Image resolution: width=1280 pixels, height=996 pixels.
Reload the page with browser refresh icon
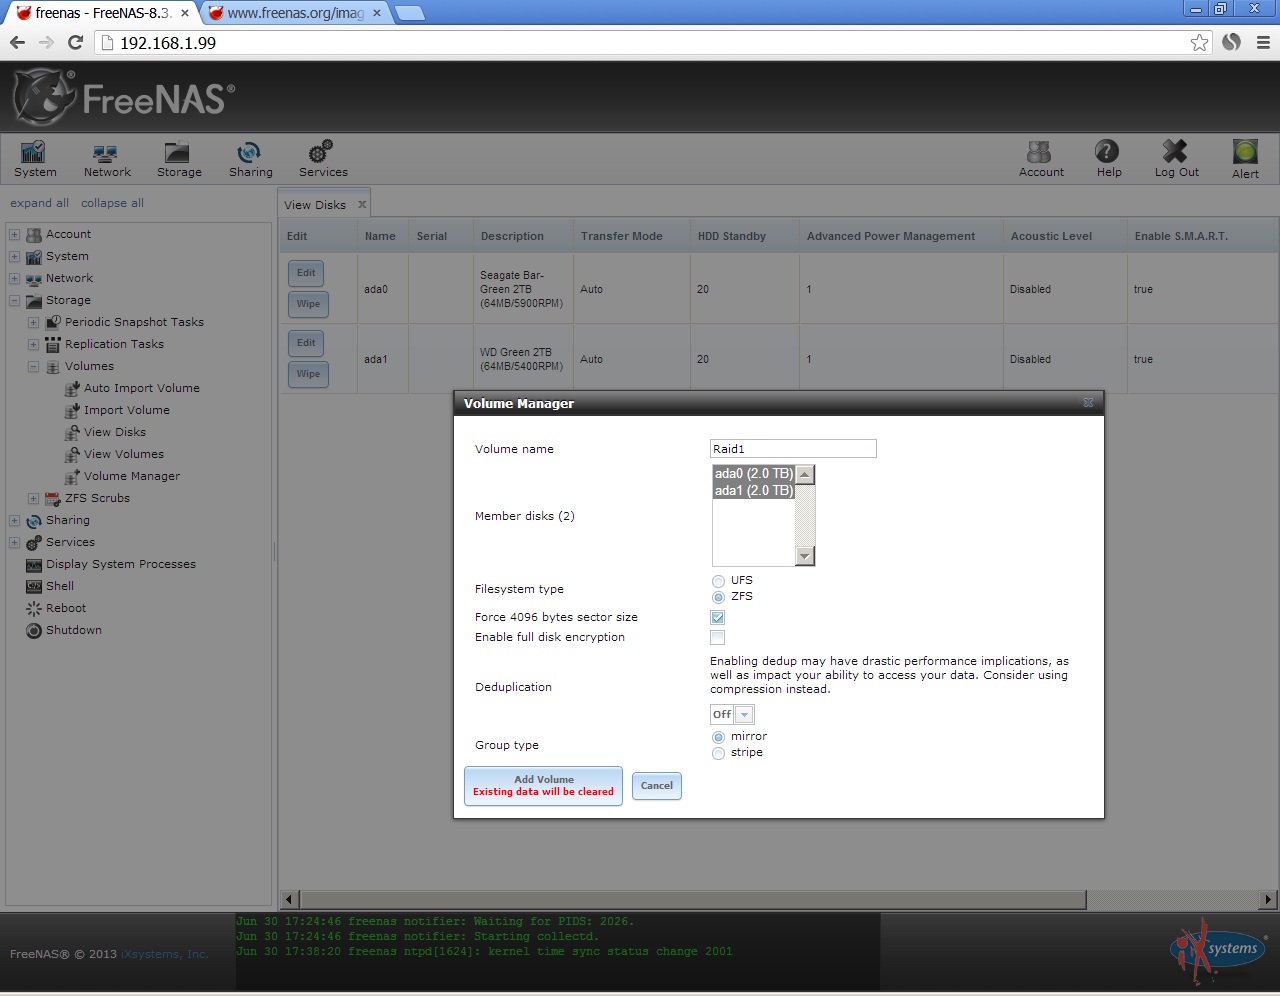[x=75, y=42]
